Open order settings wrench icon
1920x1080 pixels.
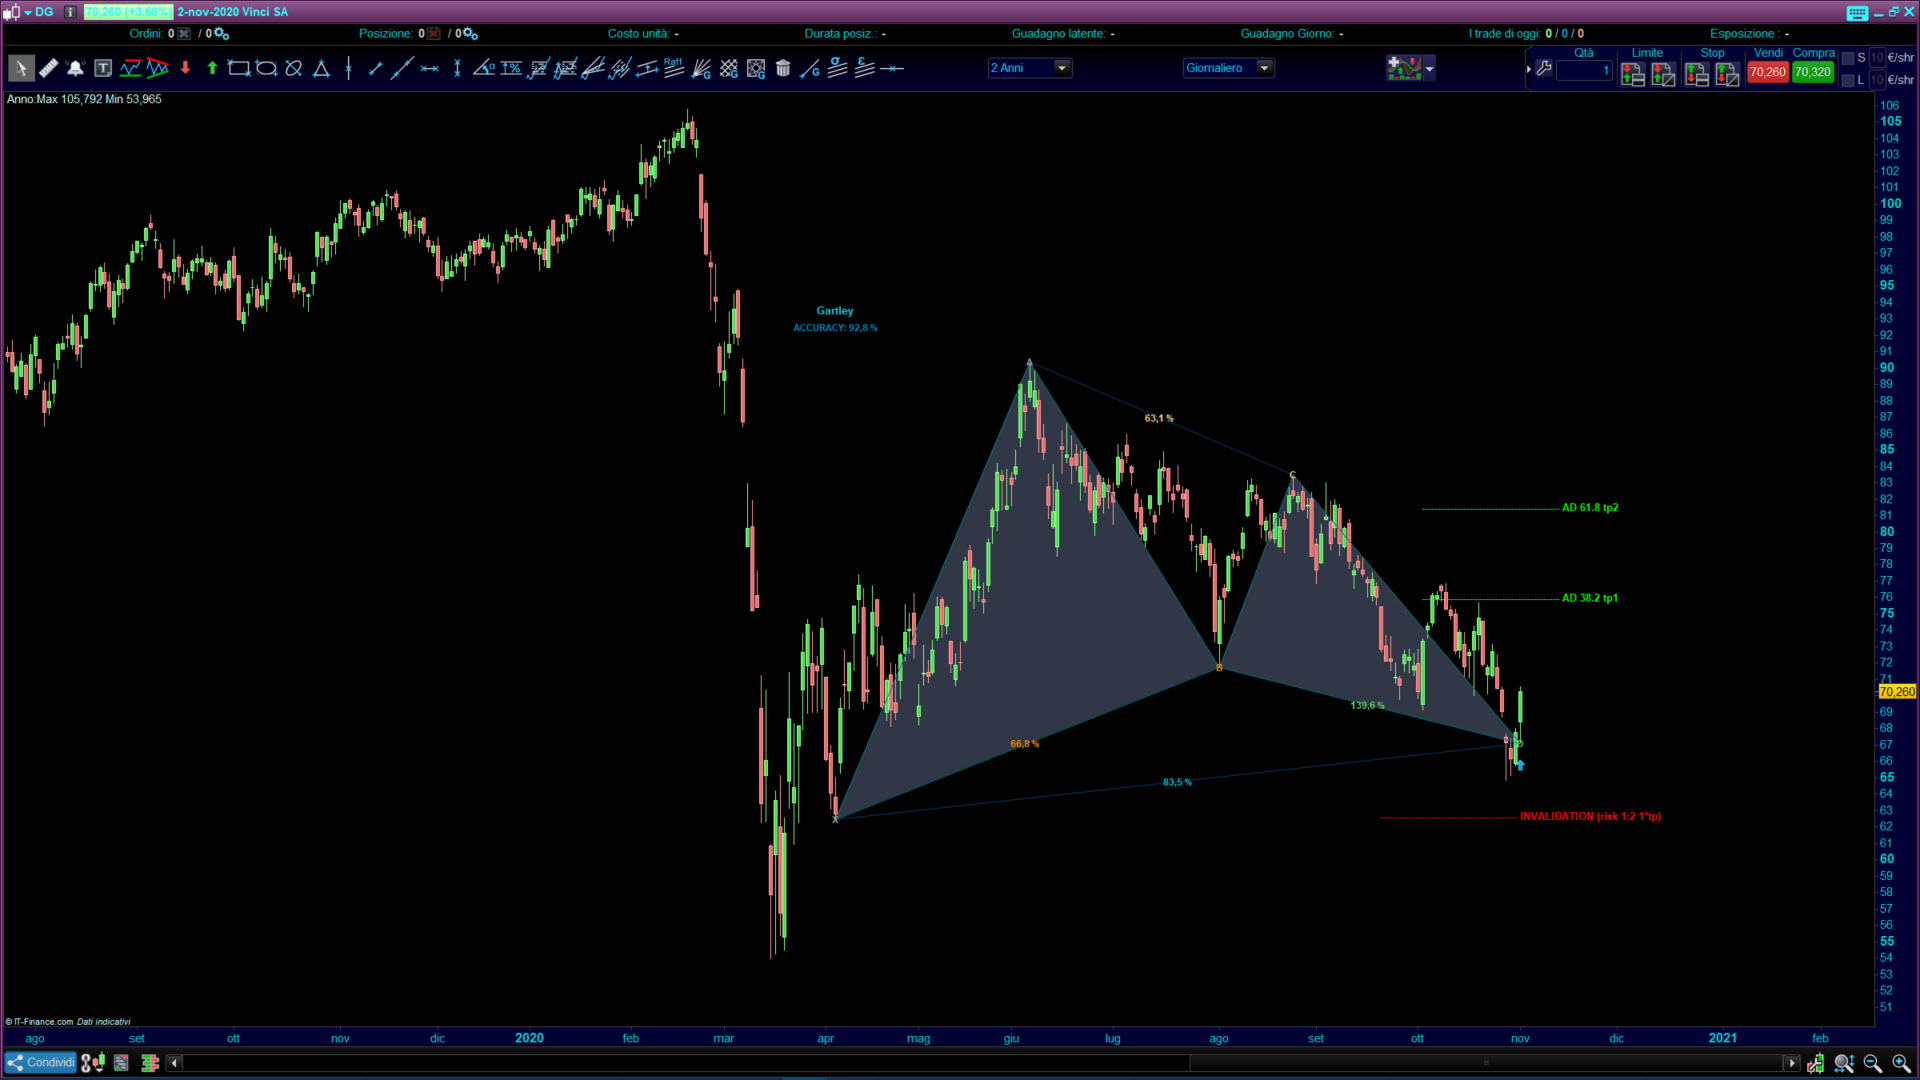click(1544, 68)
